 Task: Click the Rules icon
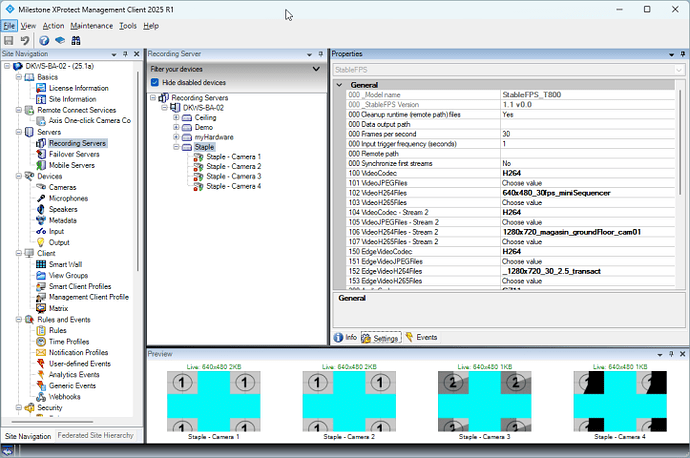41,330
